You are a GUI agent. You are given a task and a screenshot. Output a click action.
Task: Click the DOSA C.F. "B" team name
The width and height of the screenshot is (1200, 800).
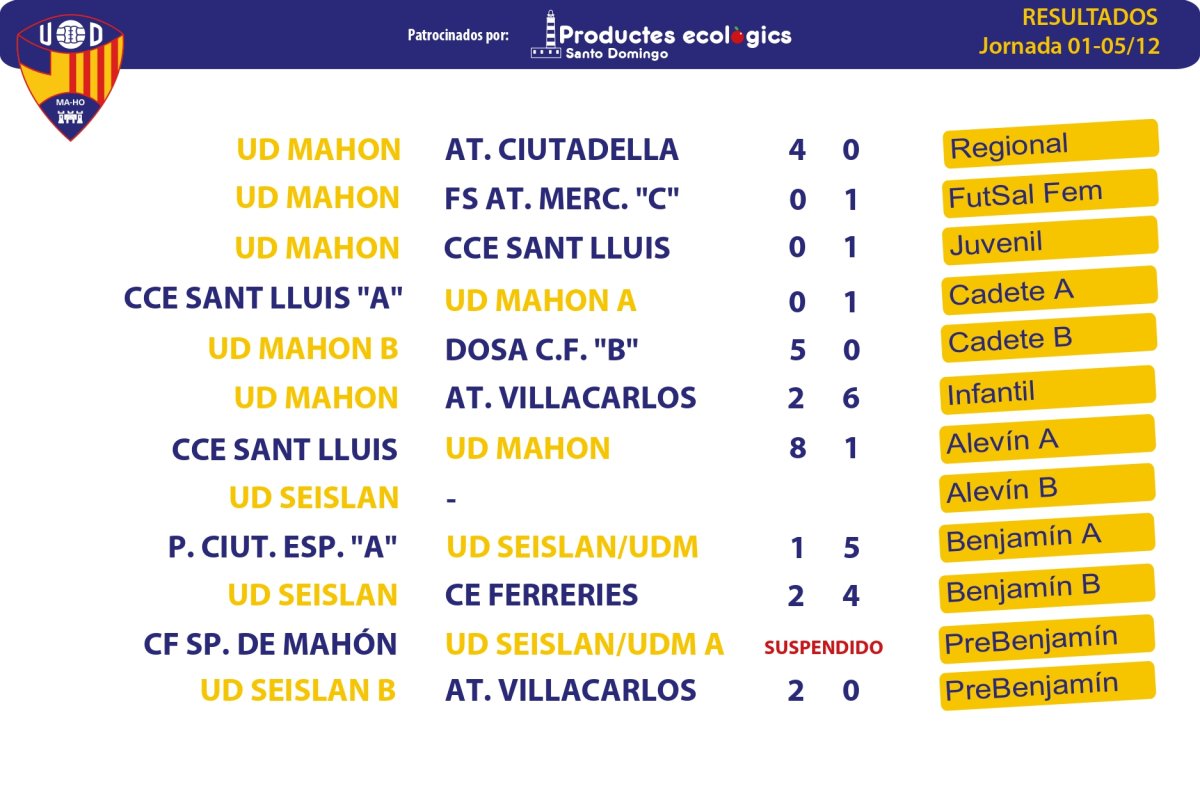[542, 349]
